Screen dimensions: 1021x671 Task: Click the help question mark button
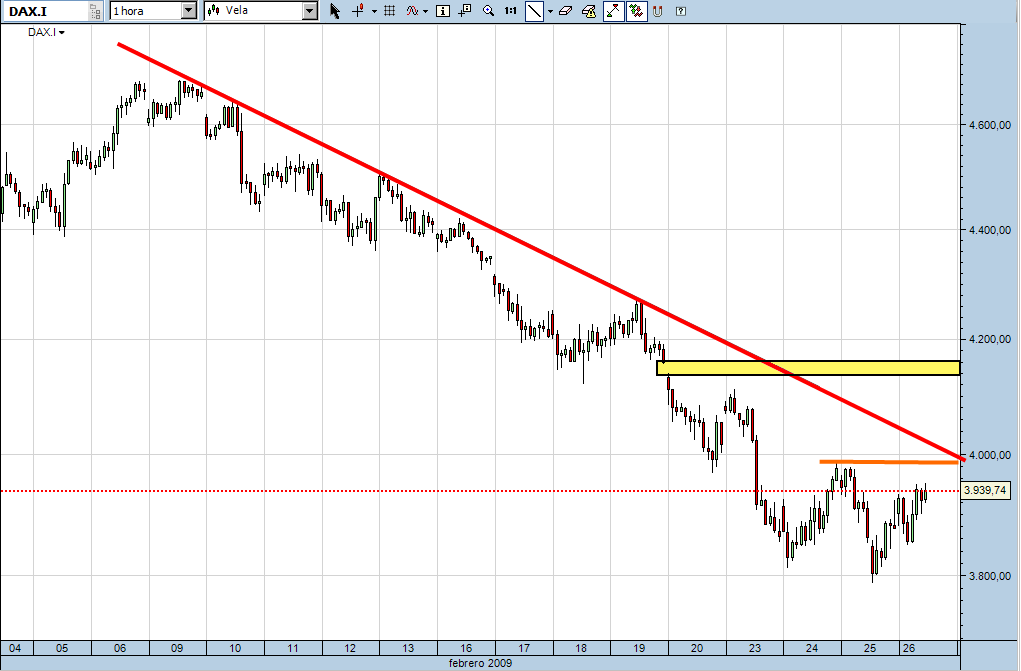(x=681, y=11)
